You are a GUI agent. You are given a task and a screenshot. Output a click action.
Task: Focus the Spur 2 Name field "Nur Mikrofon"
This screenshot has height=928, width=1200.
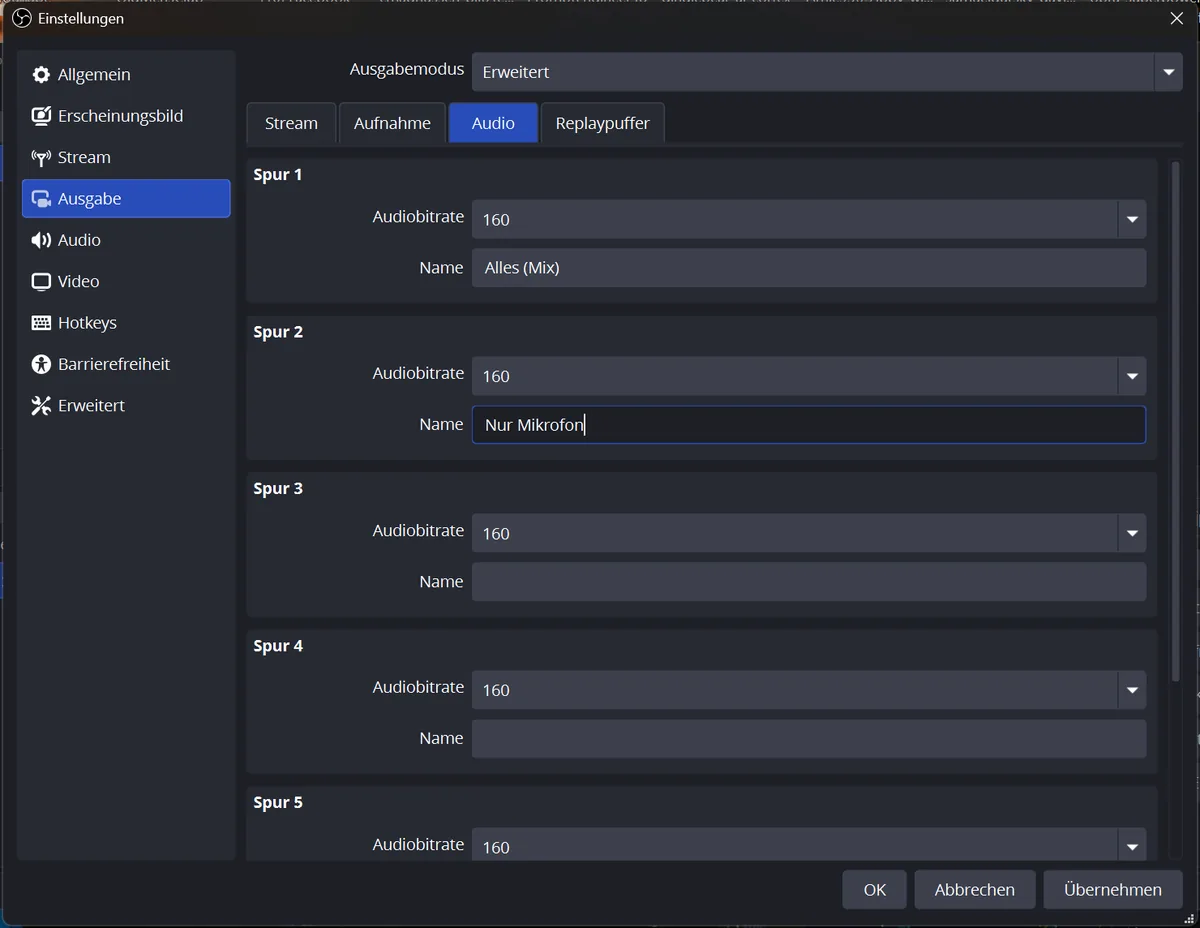(809, 425)
